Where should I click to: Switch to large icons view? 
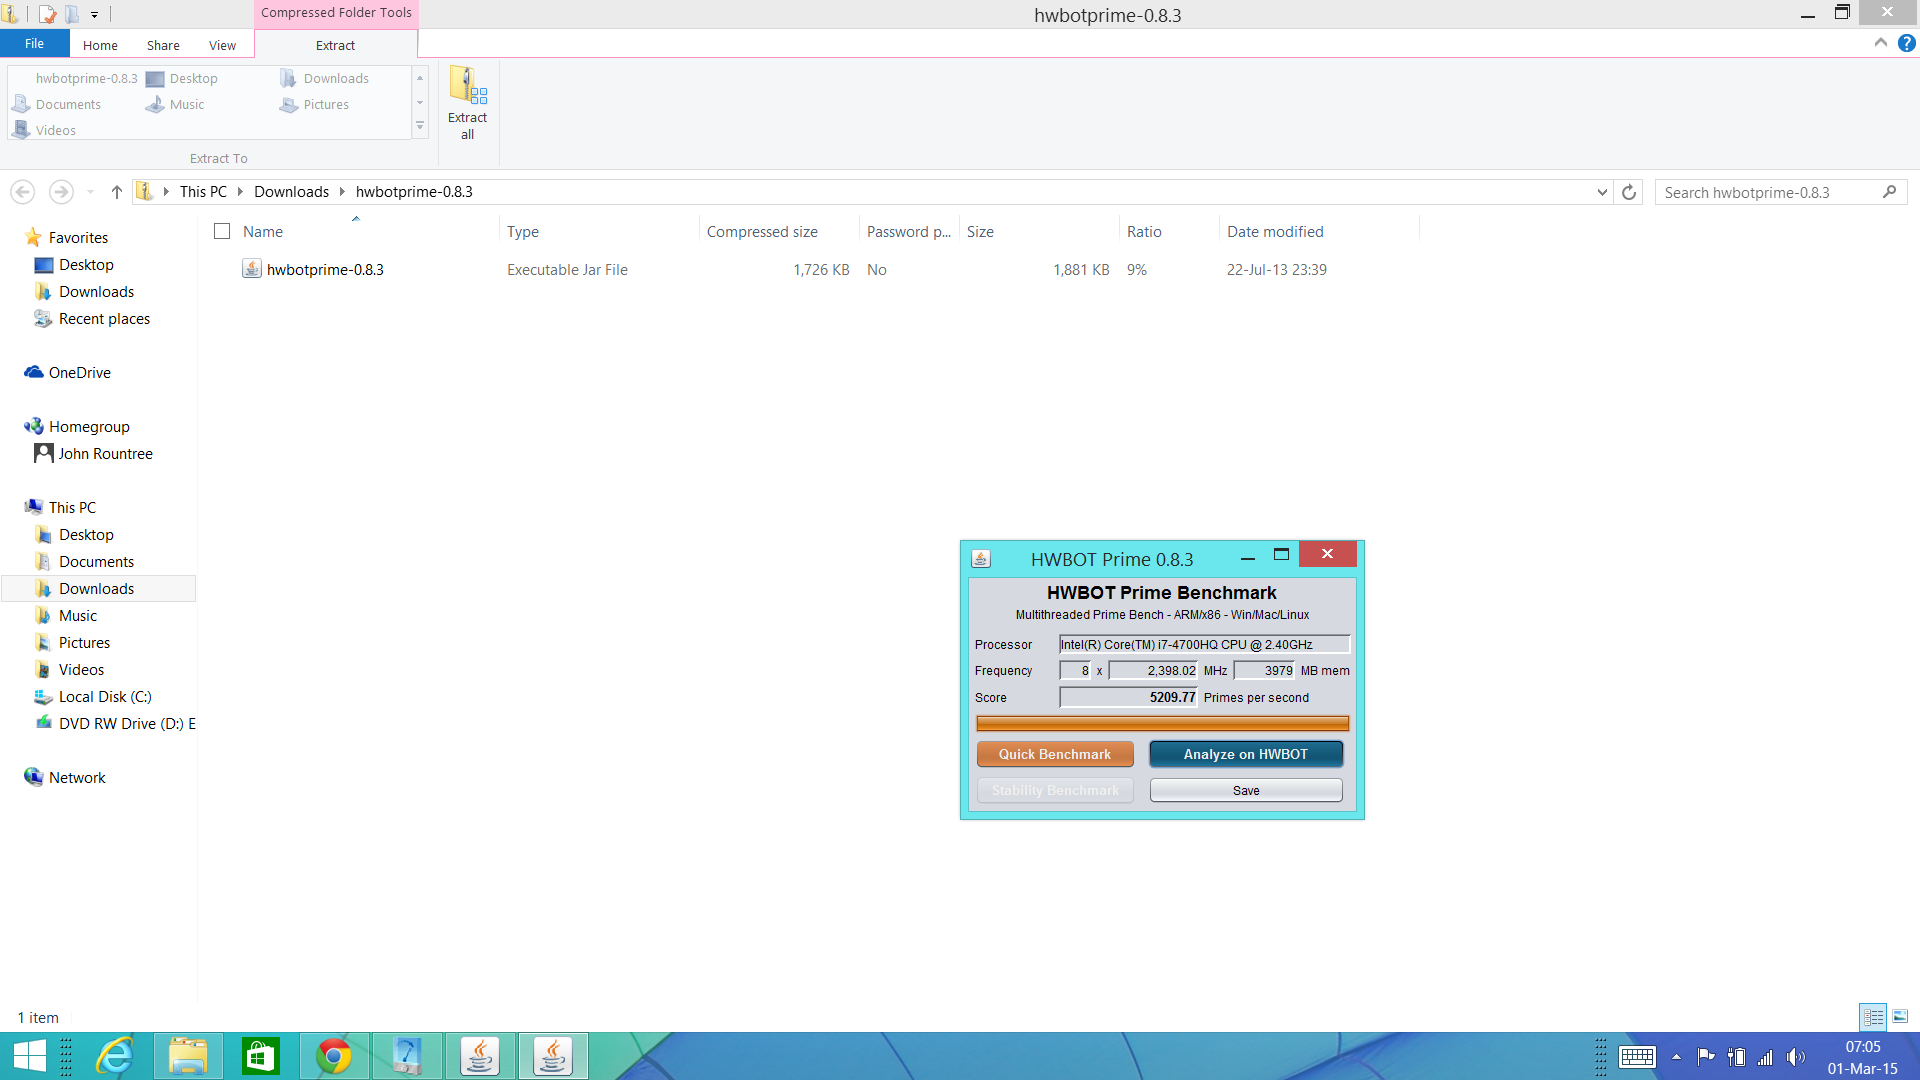tap(1900, 1017)
